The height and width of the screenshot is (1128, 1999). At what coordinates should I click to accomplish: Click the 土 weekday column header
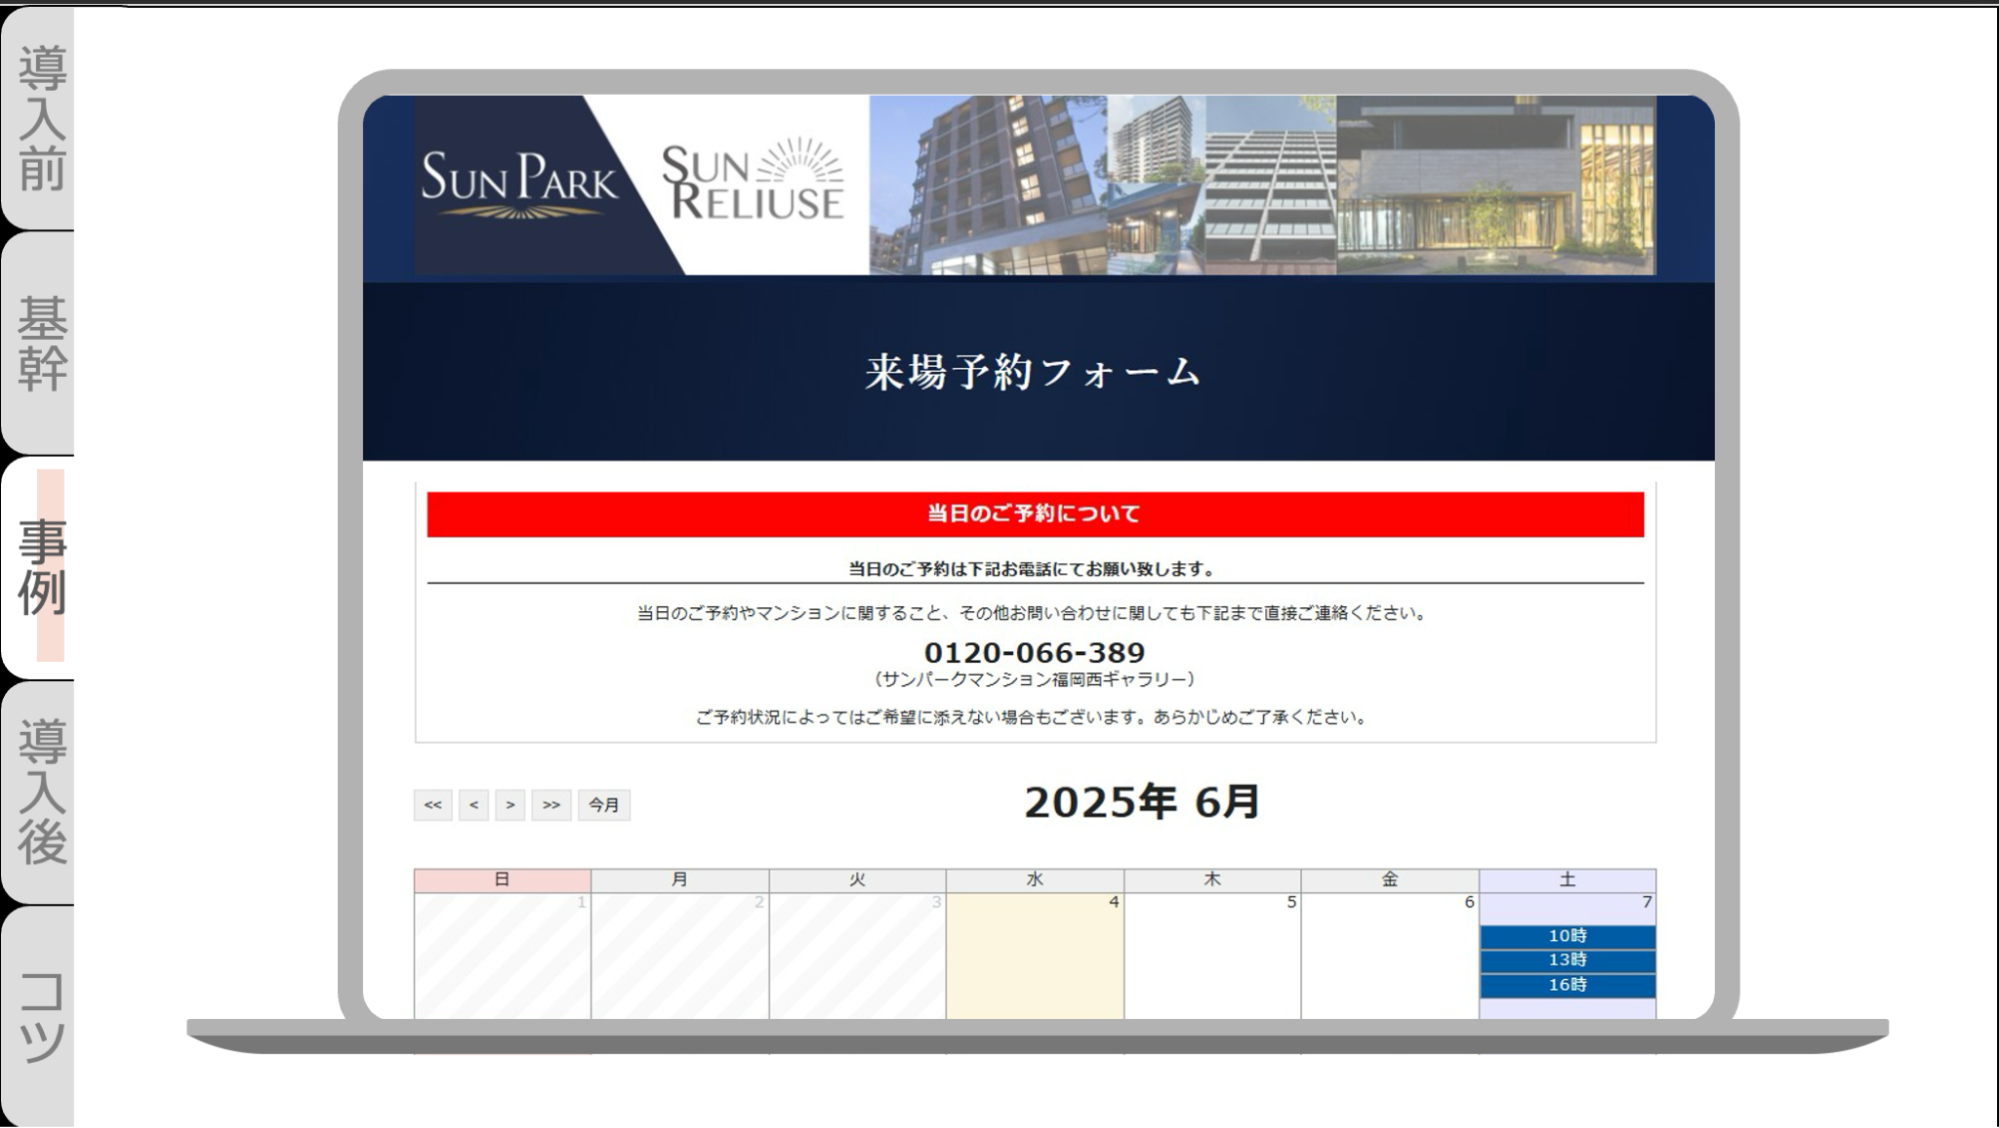pyautogui.click(x=1567, y=880)
